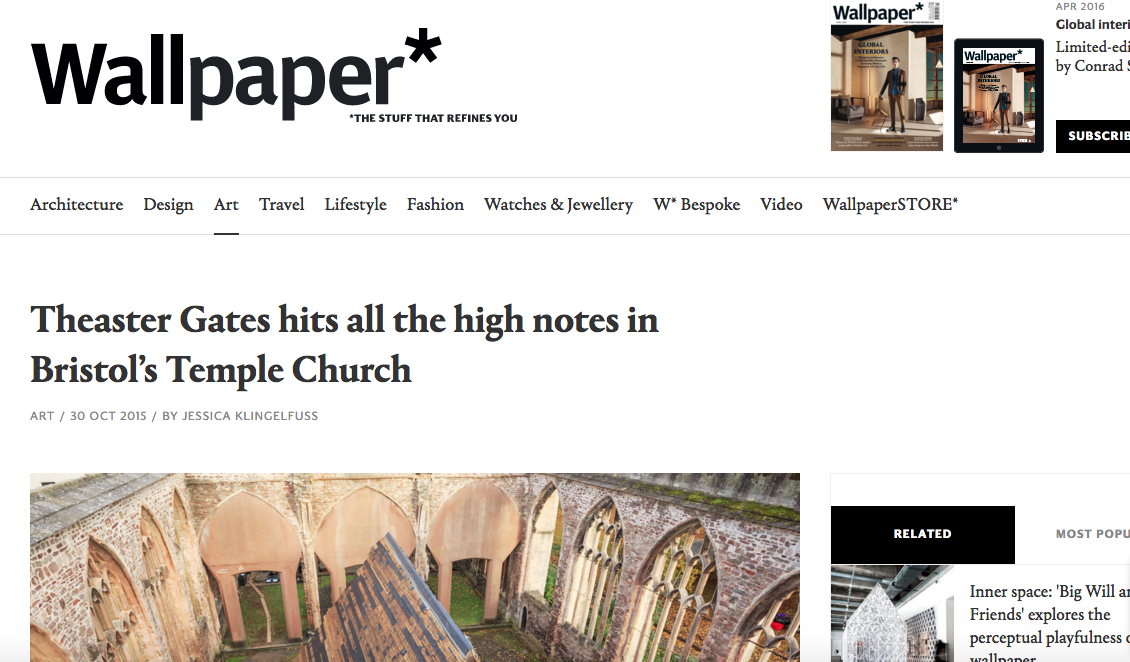
Task: Go to Watches & Jewellery
Action: coord(559,205)
